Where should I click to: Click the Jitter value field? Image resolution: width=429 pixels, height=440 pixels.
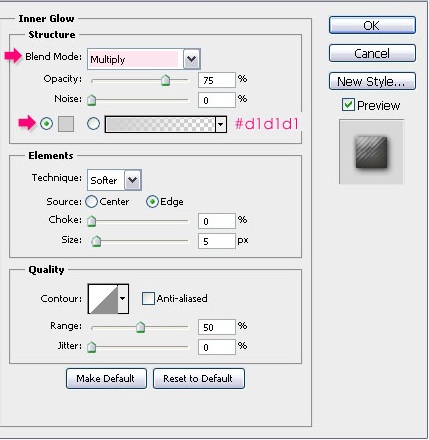[x=217, y=347]
